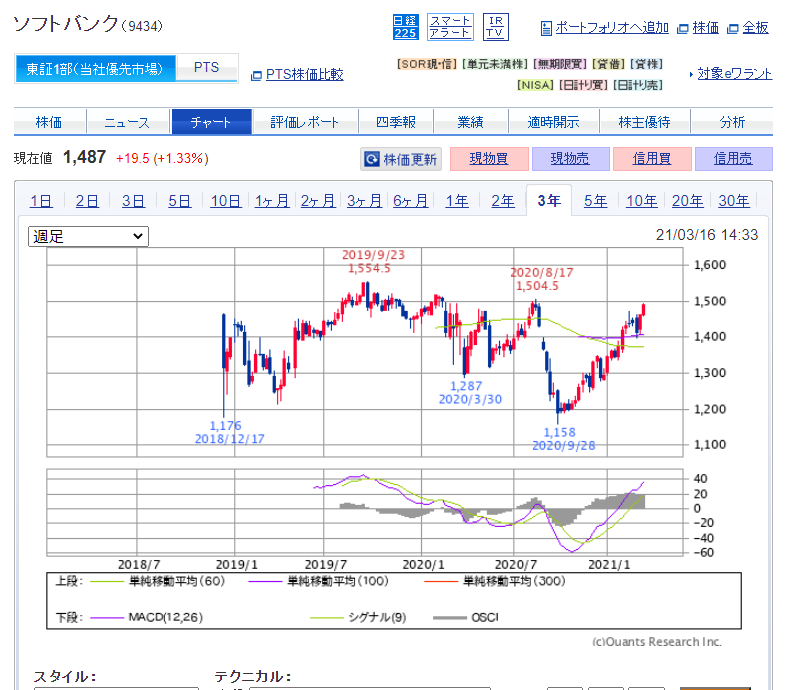The image size is (790, 690).
Task: Select the 2ヶ月 chart period
Action: coord(318,201)
